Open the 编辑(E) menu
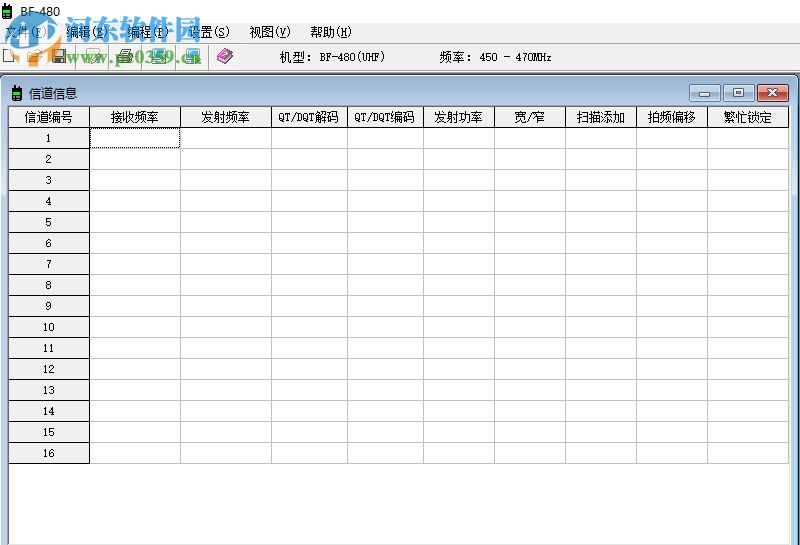The height and width of the screenshot is (545, 800). click(87, 32)
